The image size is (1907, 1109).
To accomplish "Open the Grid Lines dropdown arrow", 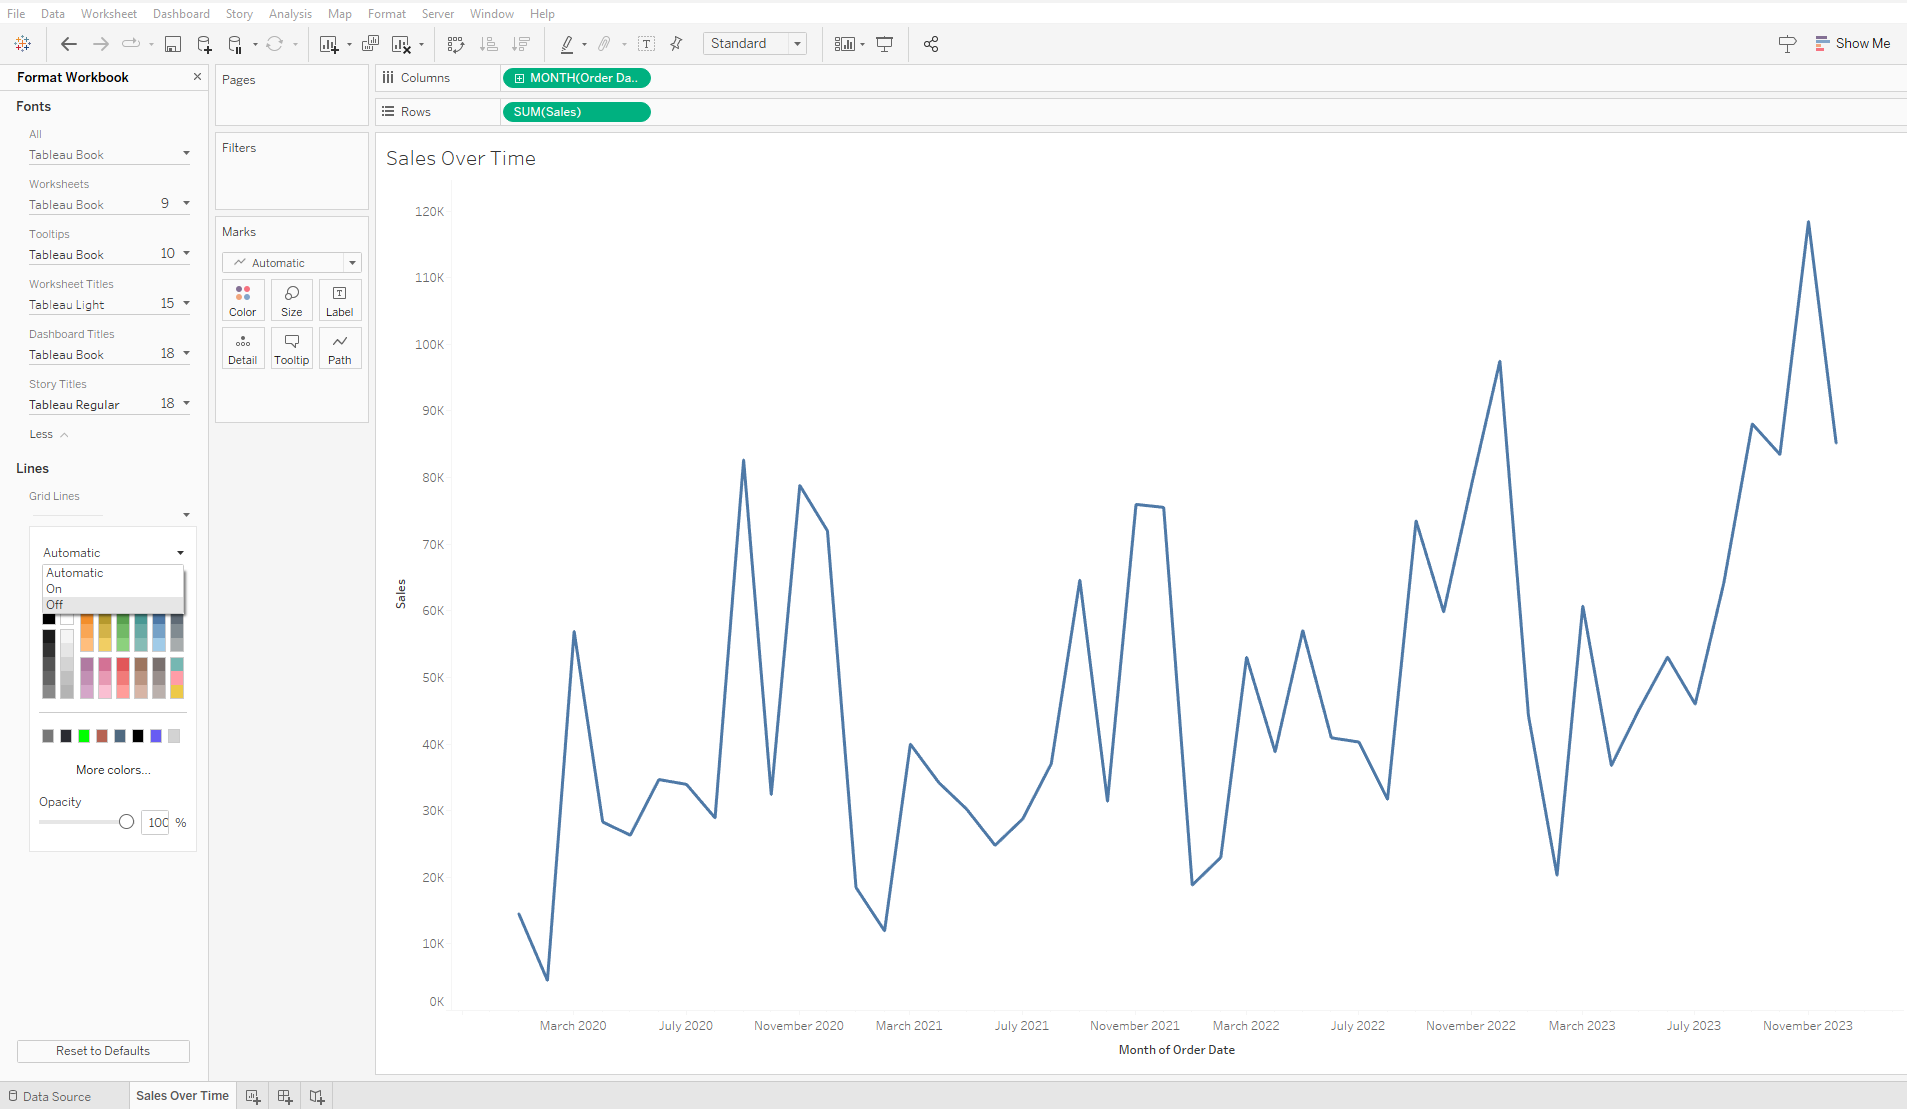I will [x=186, y=515].
